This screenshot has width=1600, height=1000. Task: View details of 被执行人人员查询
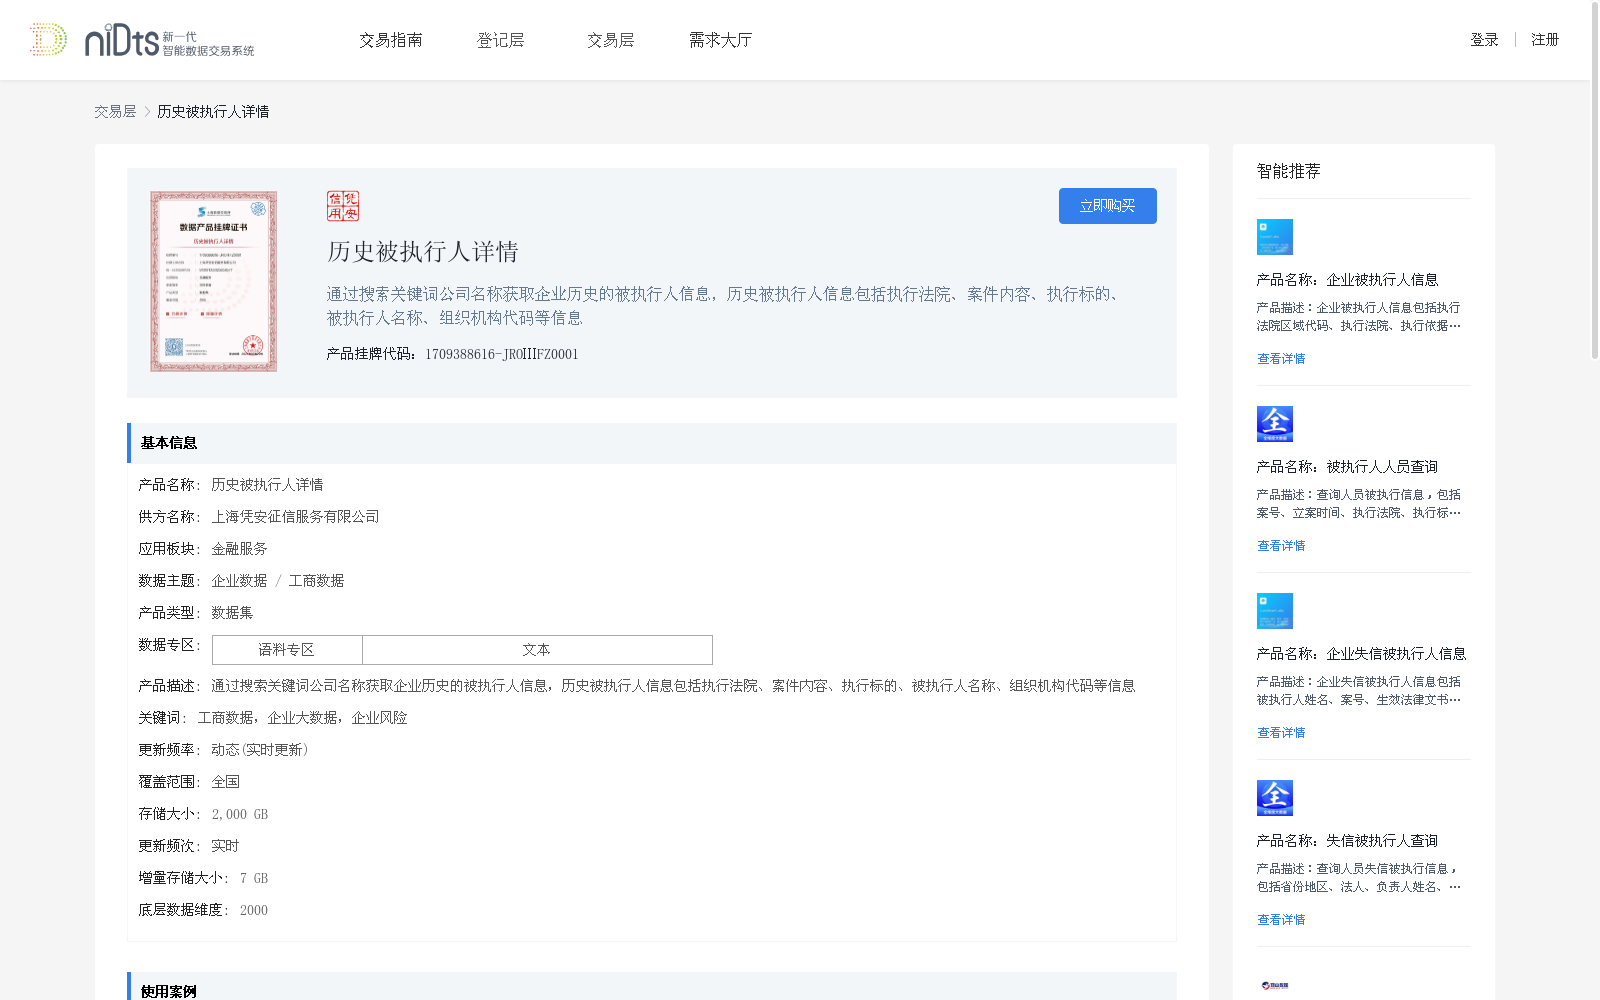(x=1281, y=546)
